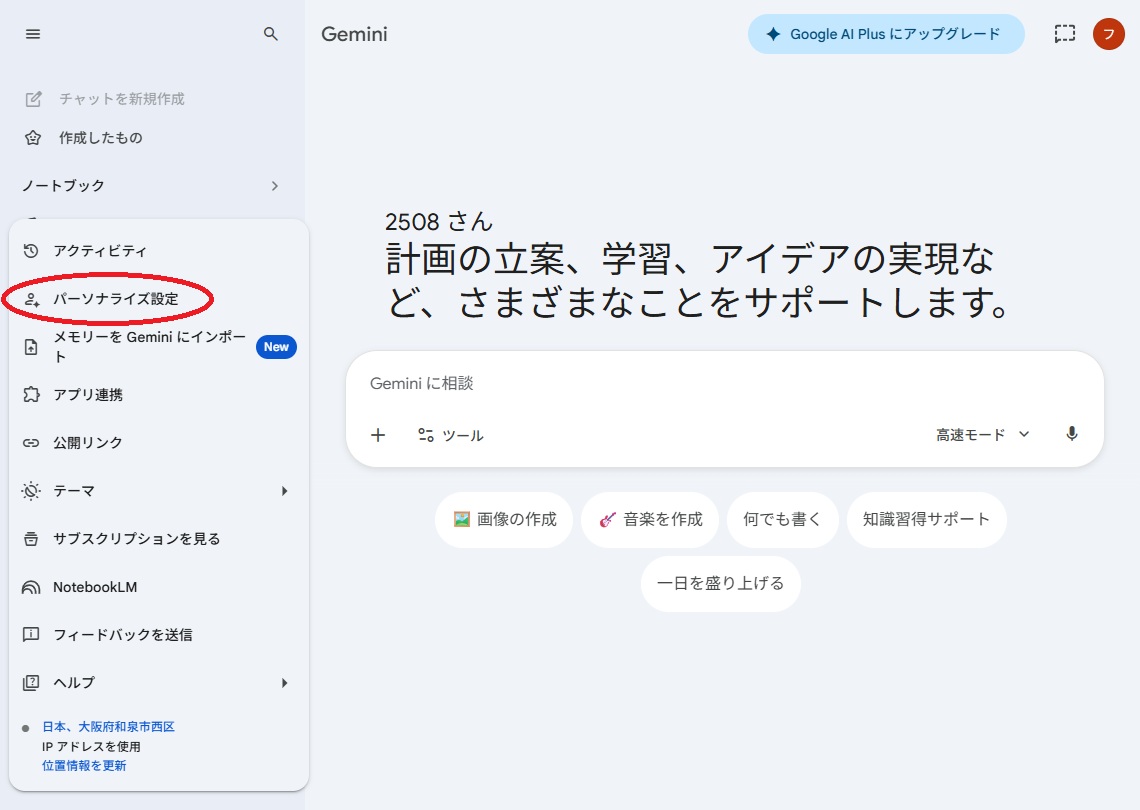Screen dimensions: 1140x810
Task: Expand the ノートブック section chevron
Action: click(275, 186)
